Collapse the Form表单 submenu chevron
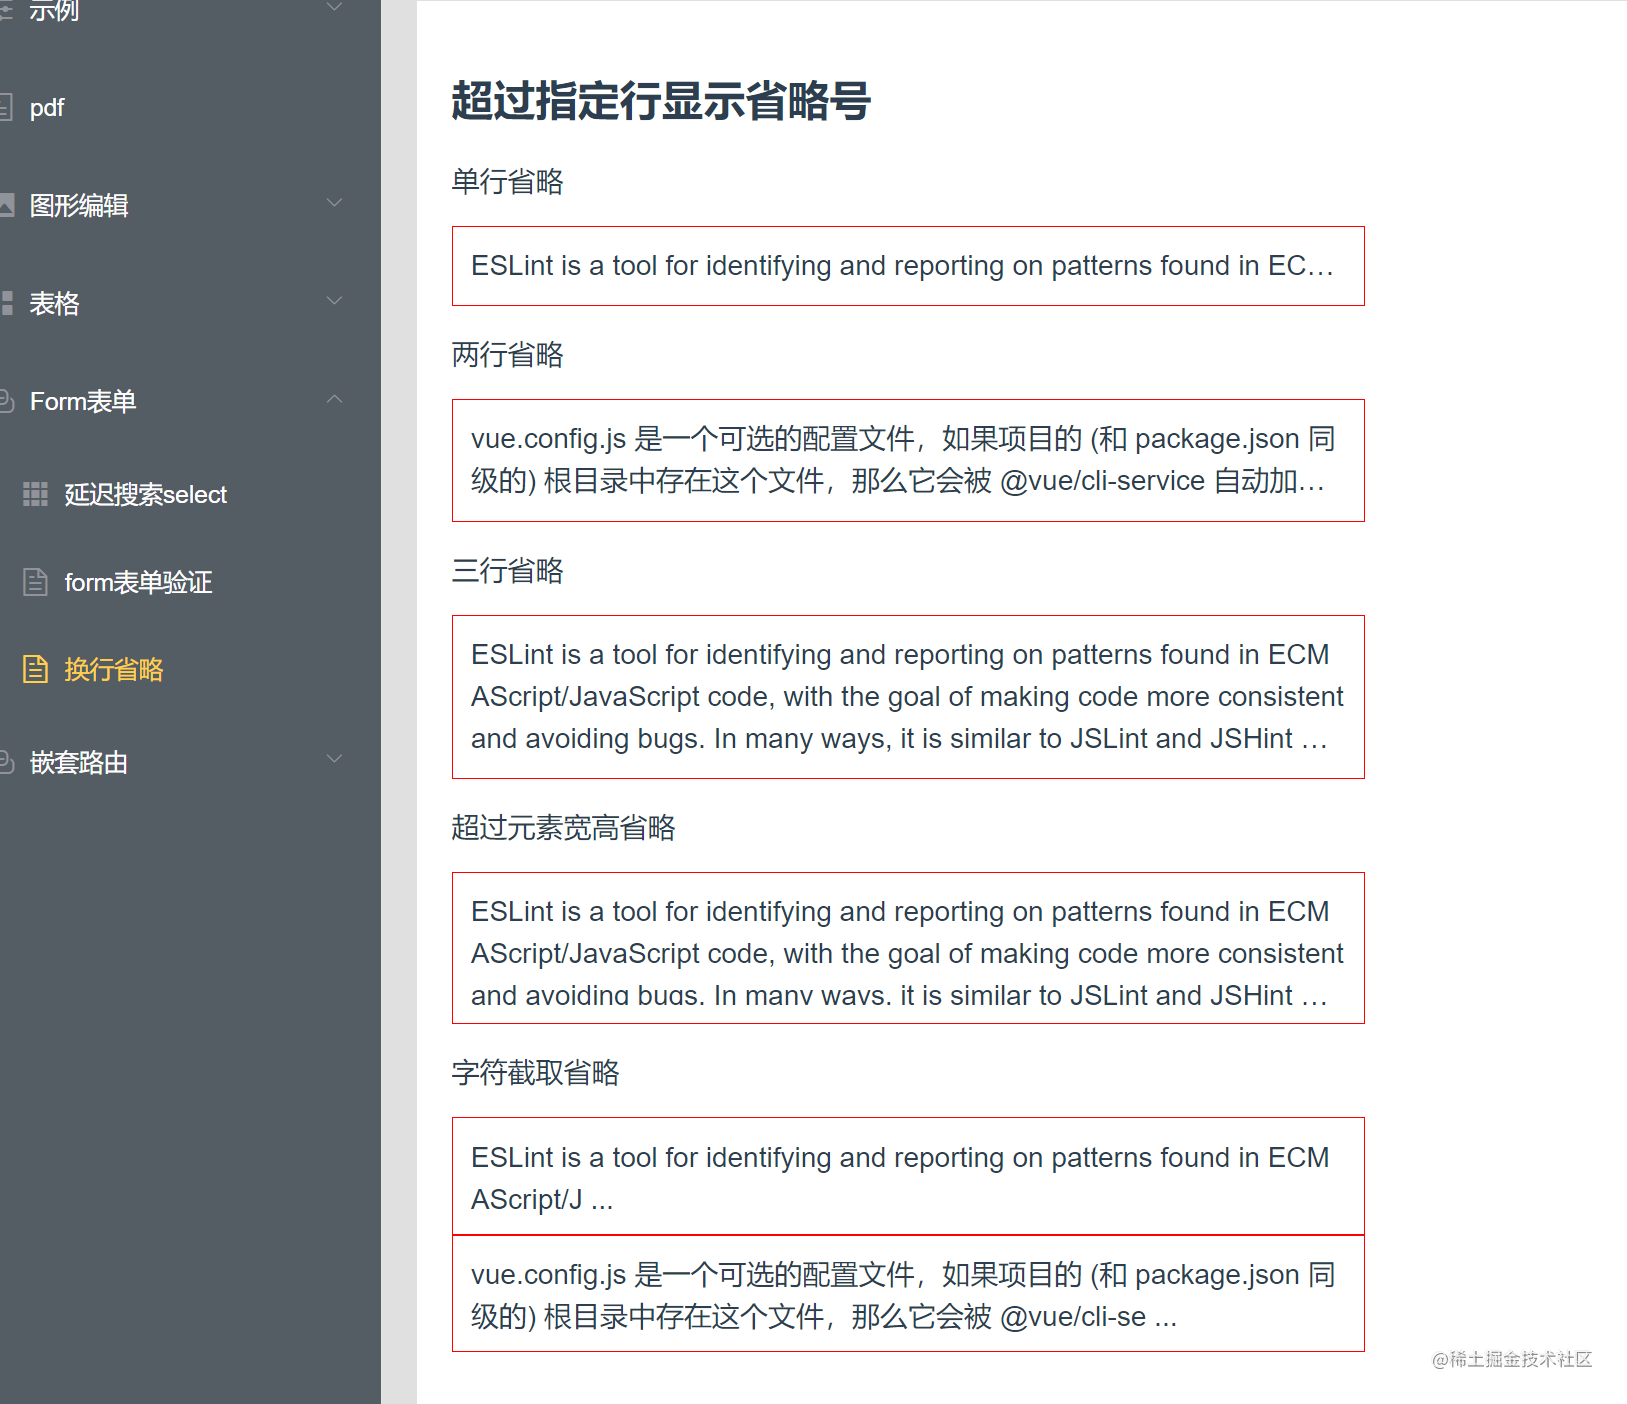The width and height of the screenshot is (1627, 1404). 335,399
